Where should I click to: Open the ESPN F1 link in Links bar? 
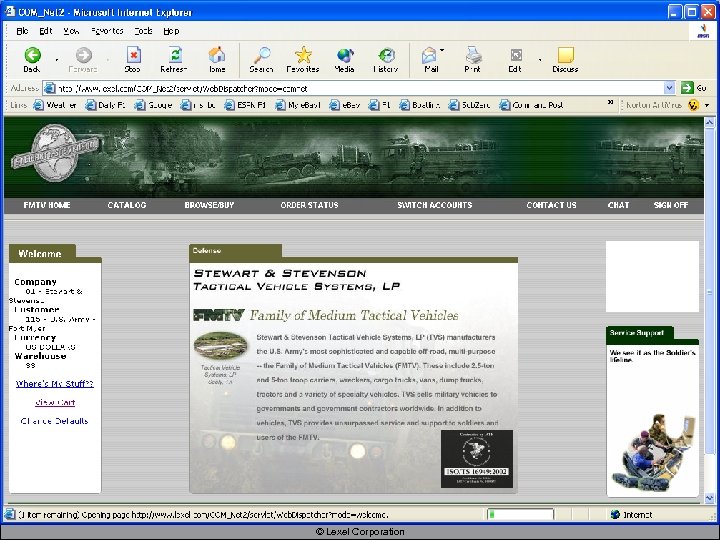pyautogui.click(x=245, y=105)
